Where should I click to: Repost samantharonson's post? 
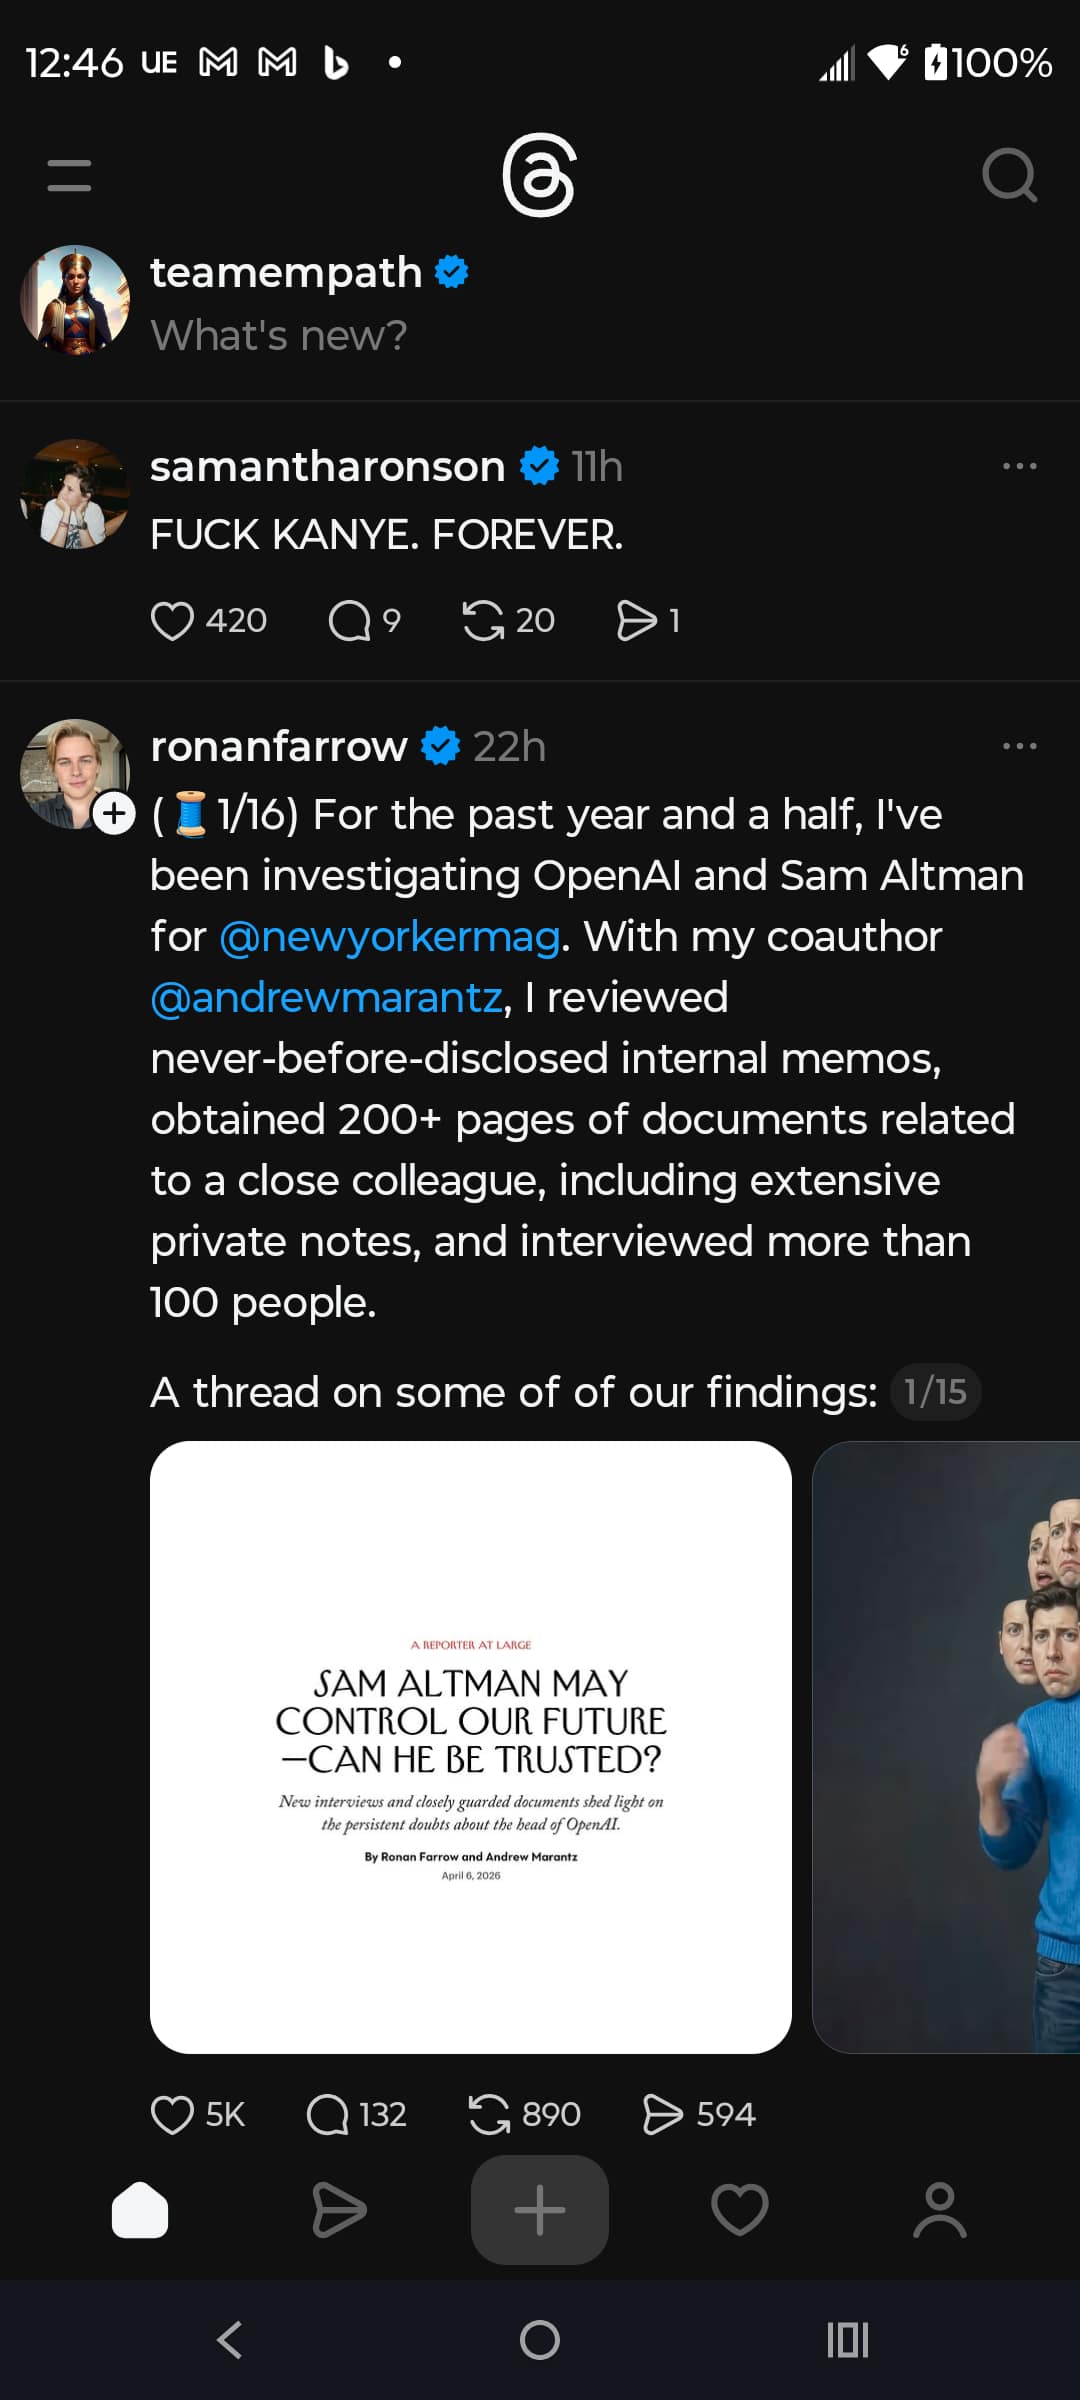pyautogui.click(x=484, y=621)
